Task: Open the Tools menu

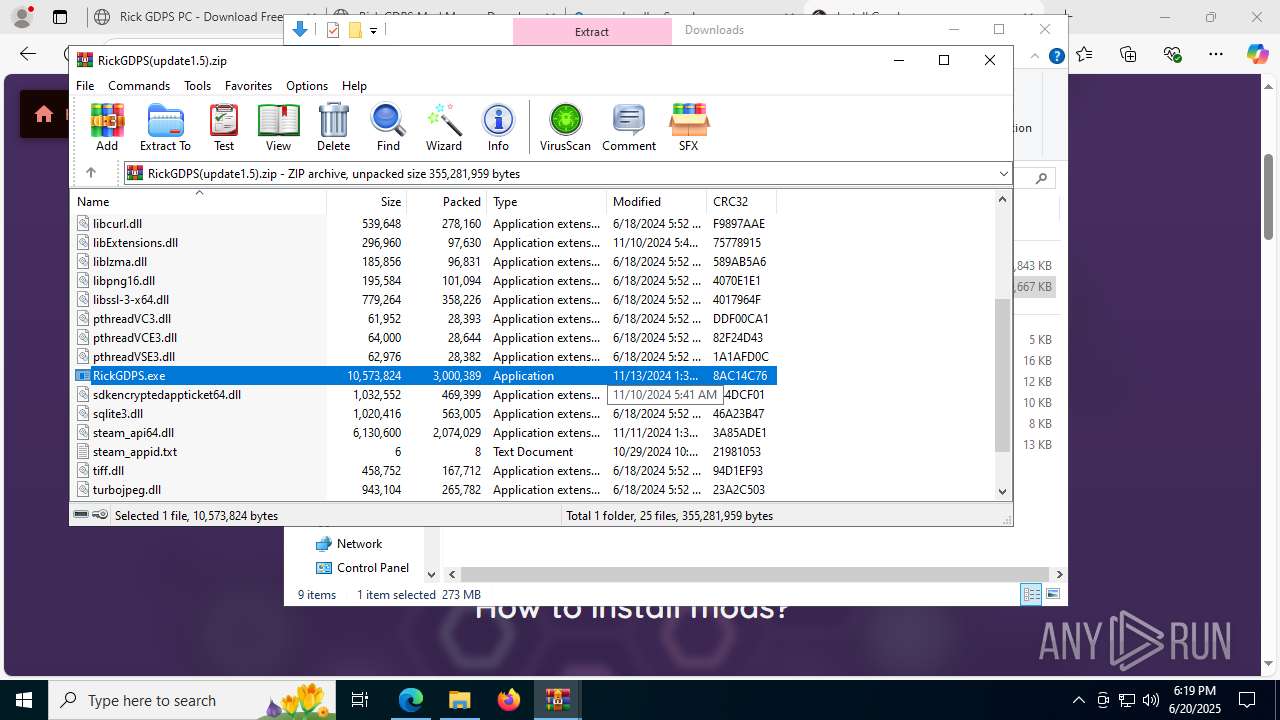Action: pyautogui.click(x=197, y=86)
